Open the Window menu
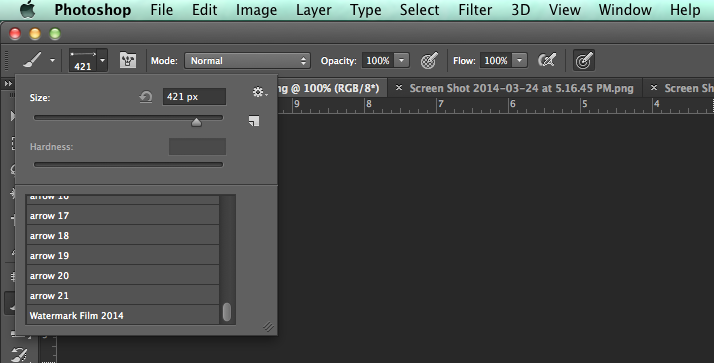 [625, 10]
